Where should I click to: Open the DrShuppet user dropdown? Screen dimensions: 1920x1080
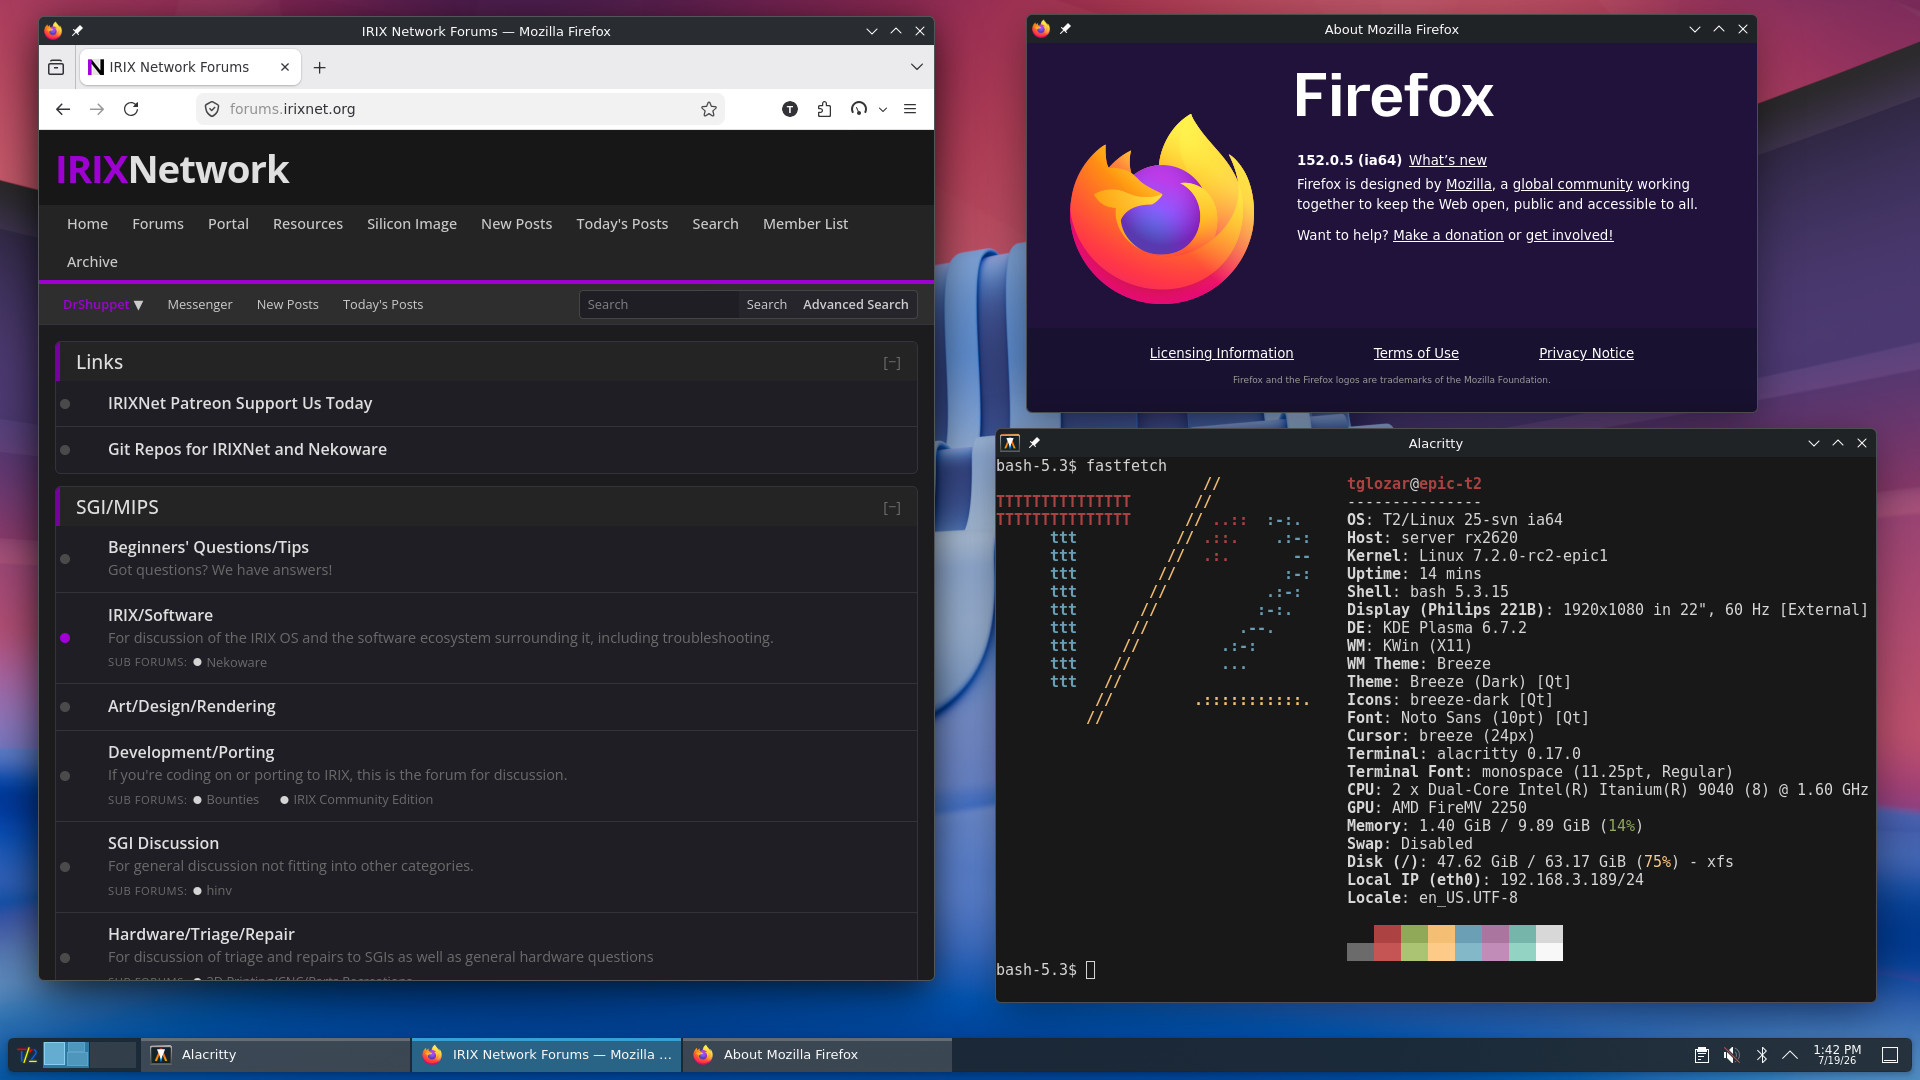[x=103, y=304]
